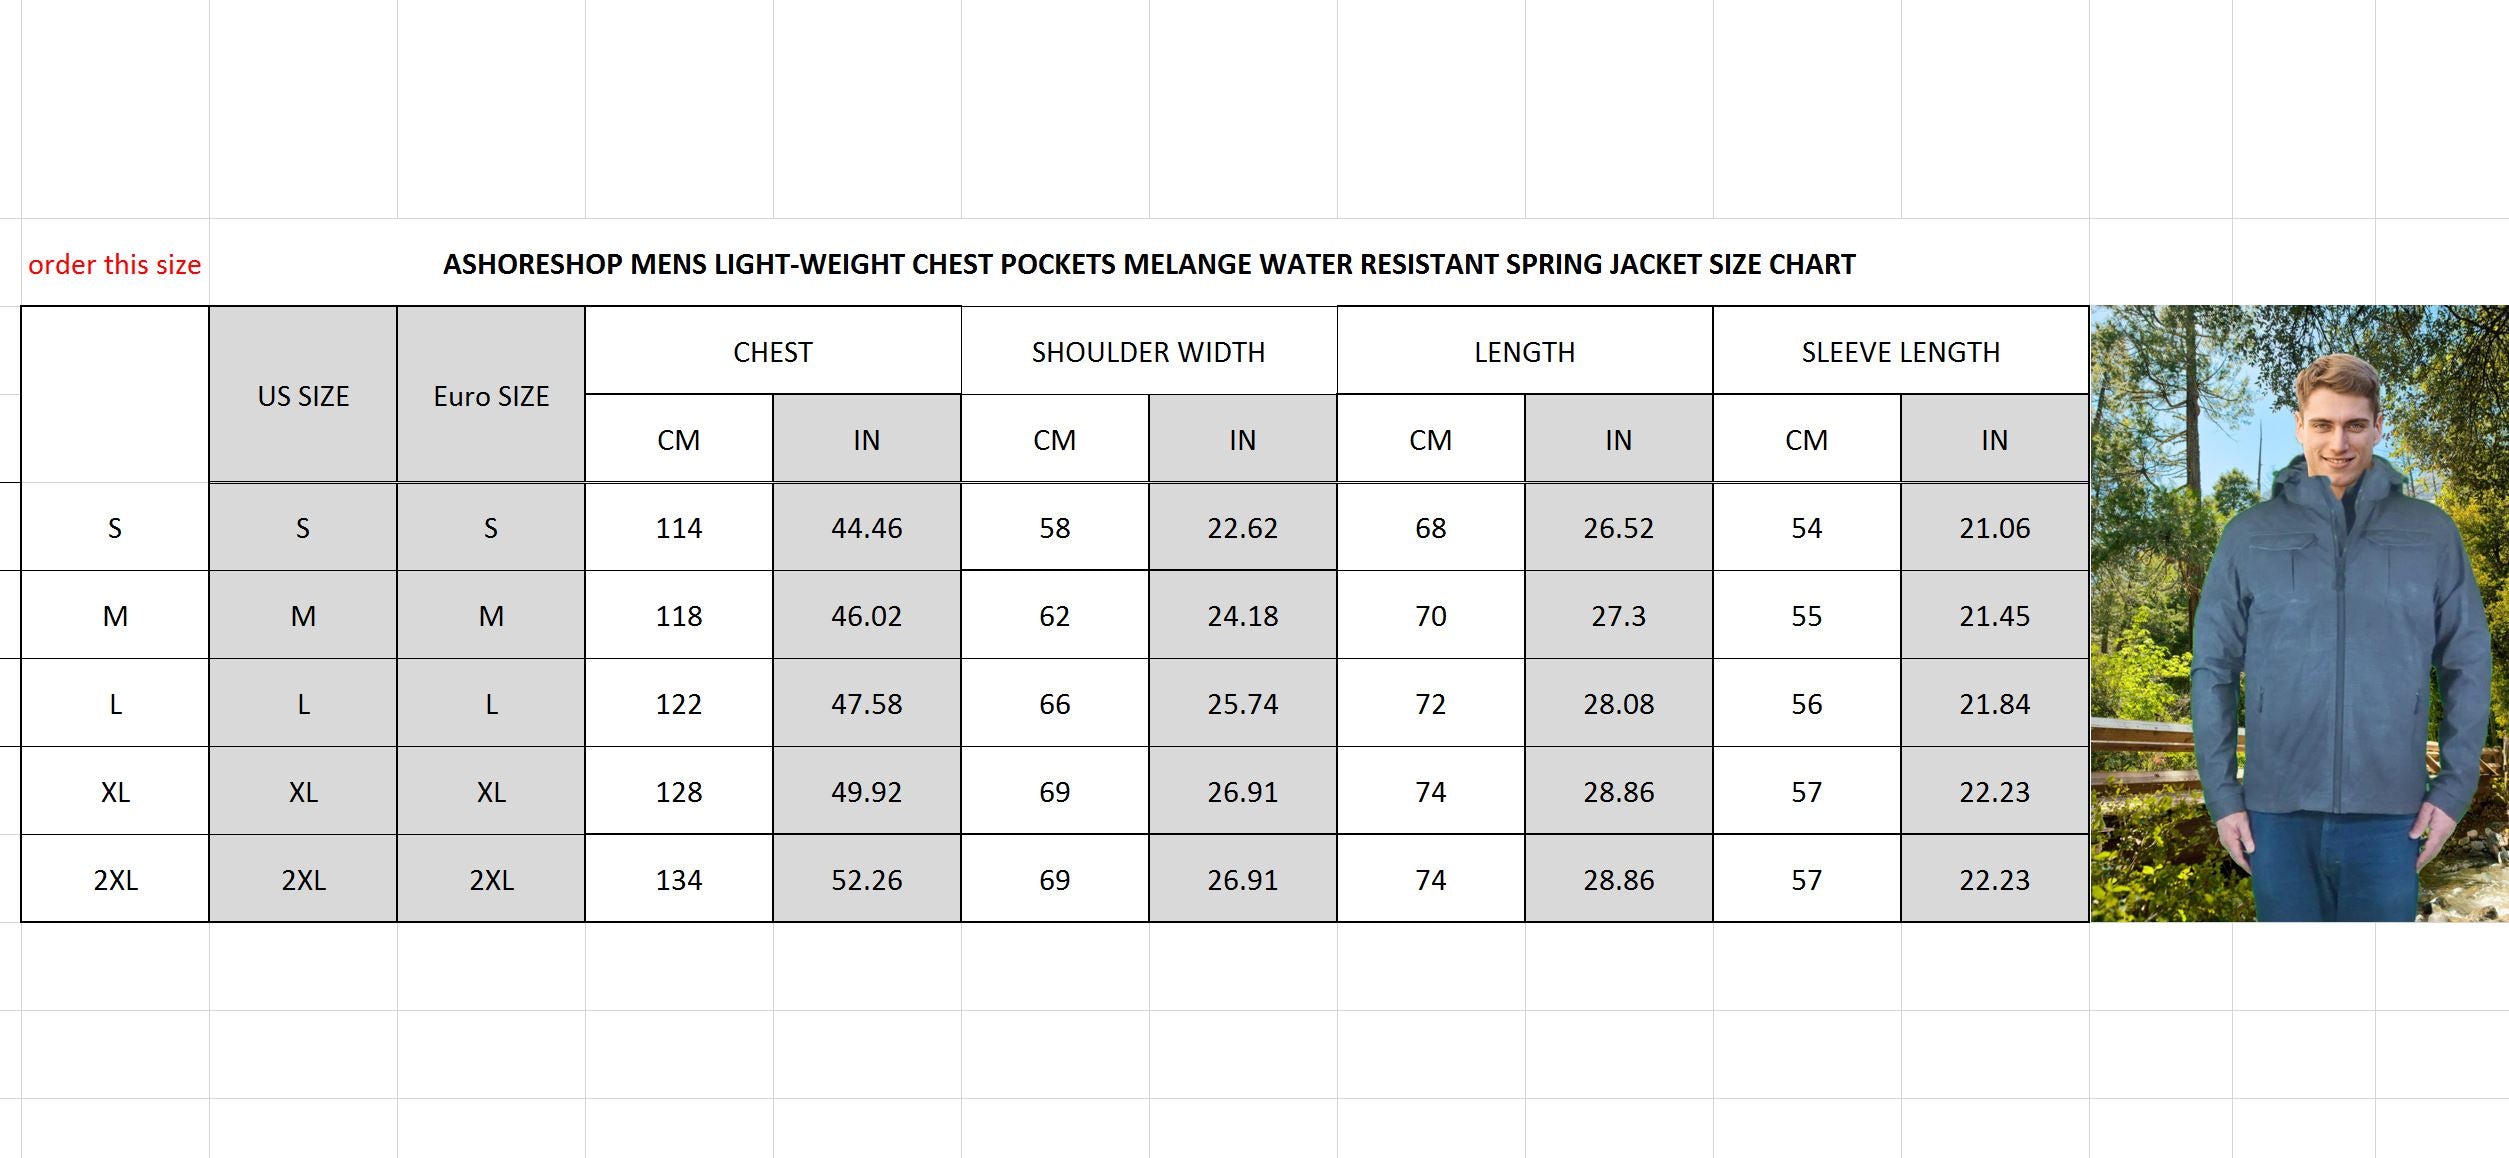The height and width of the screenshot is (1158, 2509).
Task: Select the Euro SIZE header cell
Action: 491,396
